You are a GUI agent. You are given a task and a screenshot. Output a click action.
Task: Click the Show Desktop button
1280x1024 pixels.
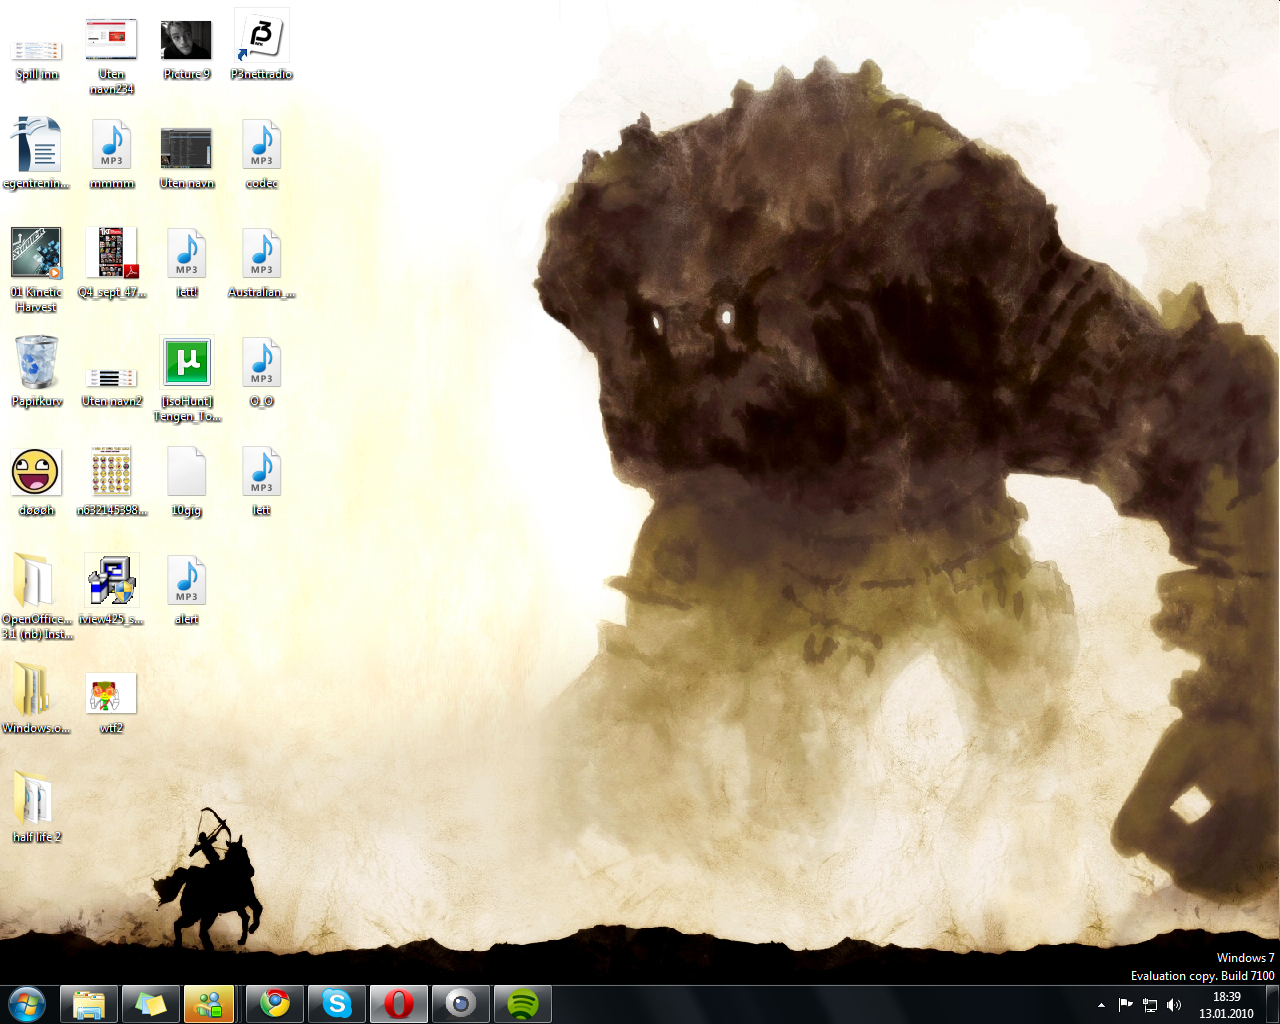(x=1272, y=1004)
